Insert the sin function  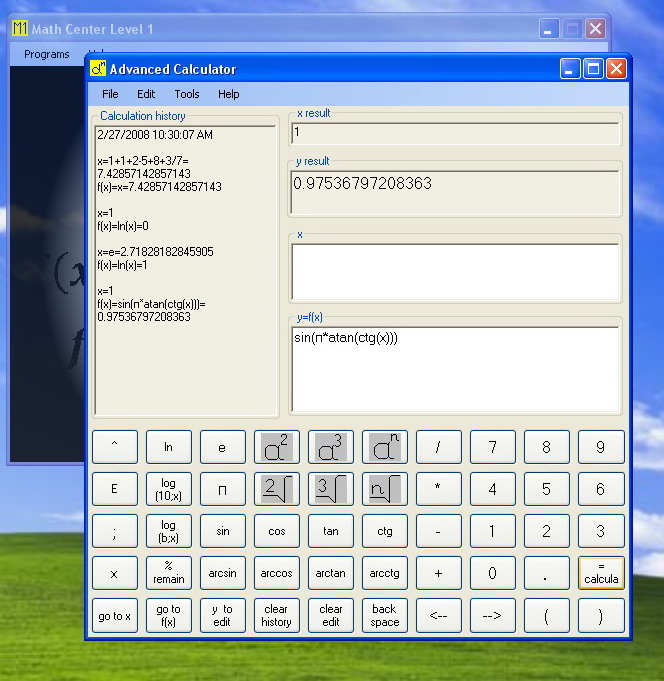click(x=222, y=531)
